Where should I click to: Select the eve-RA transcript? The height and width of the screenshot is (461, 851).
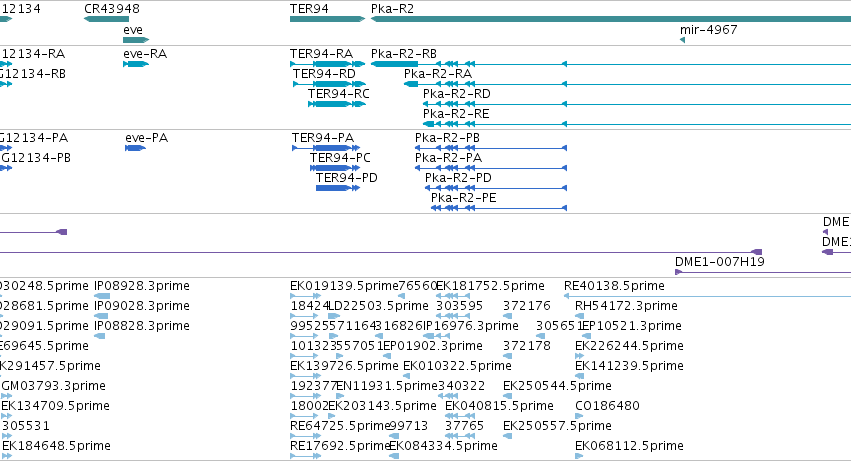coord(136,64)
